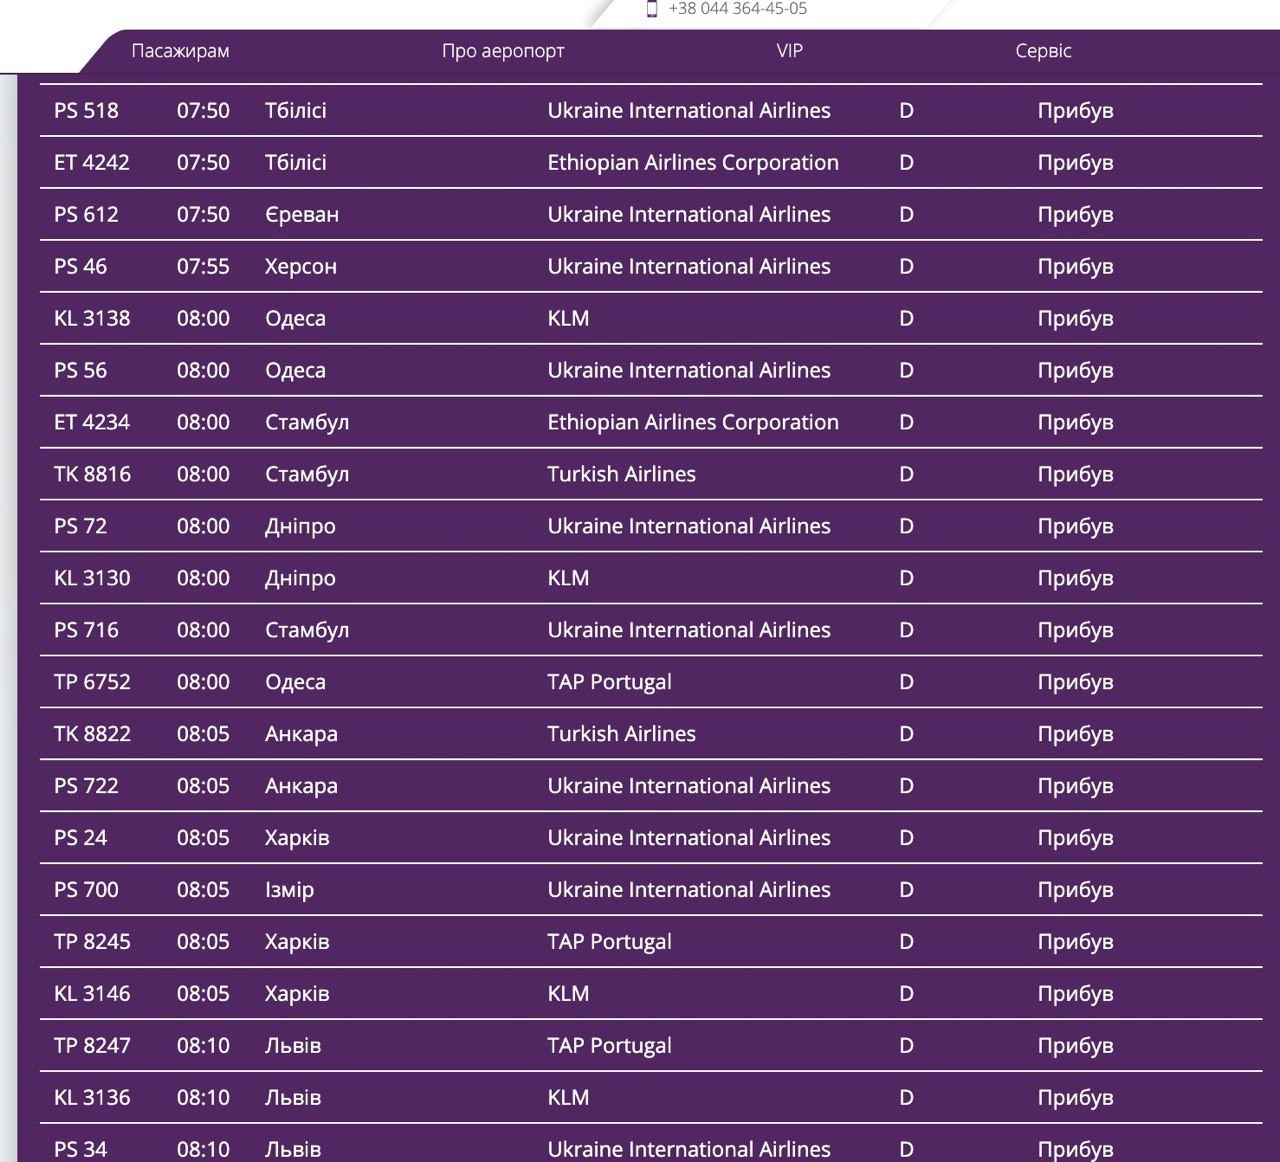
Task: Click time 08:05 in the PS 722 row
Action: (203, 787)
